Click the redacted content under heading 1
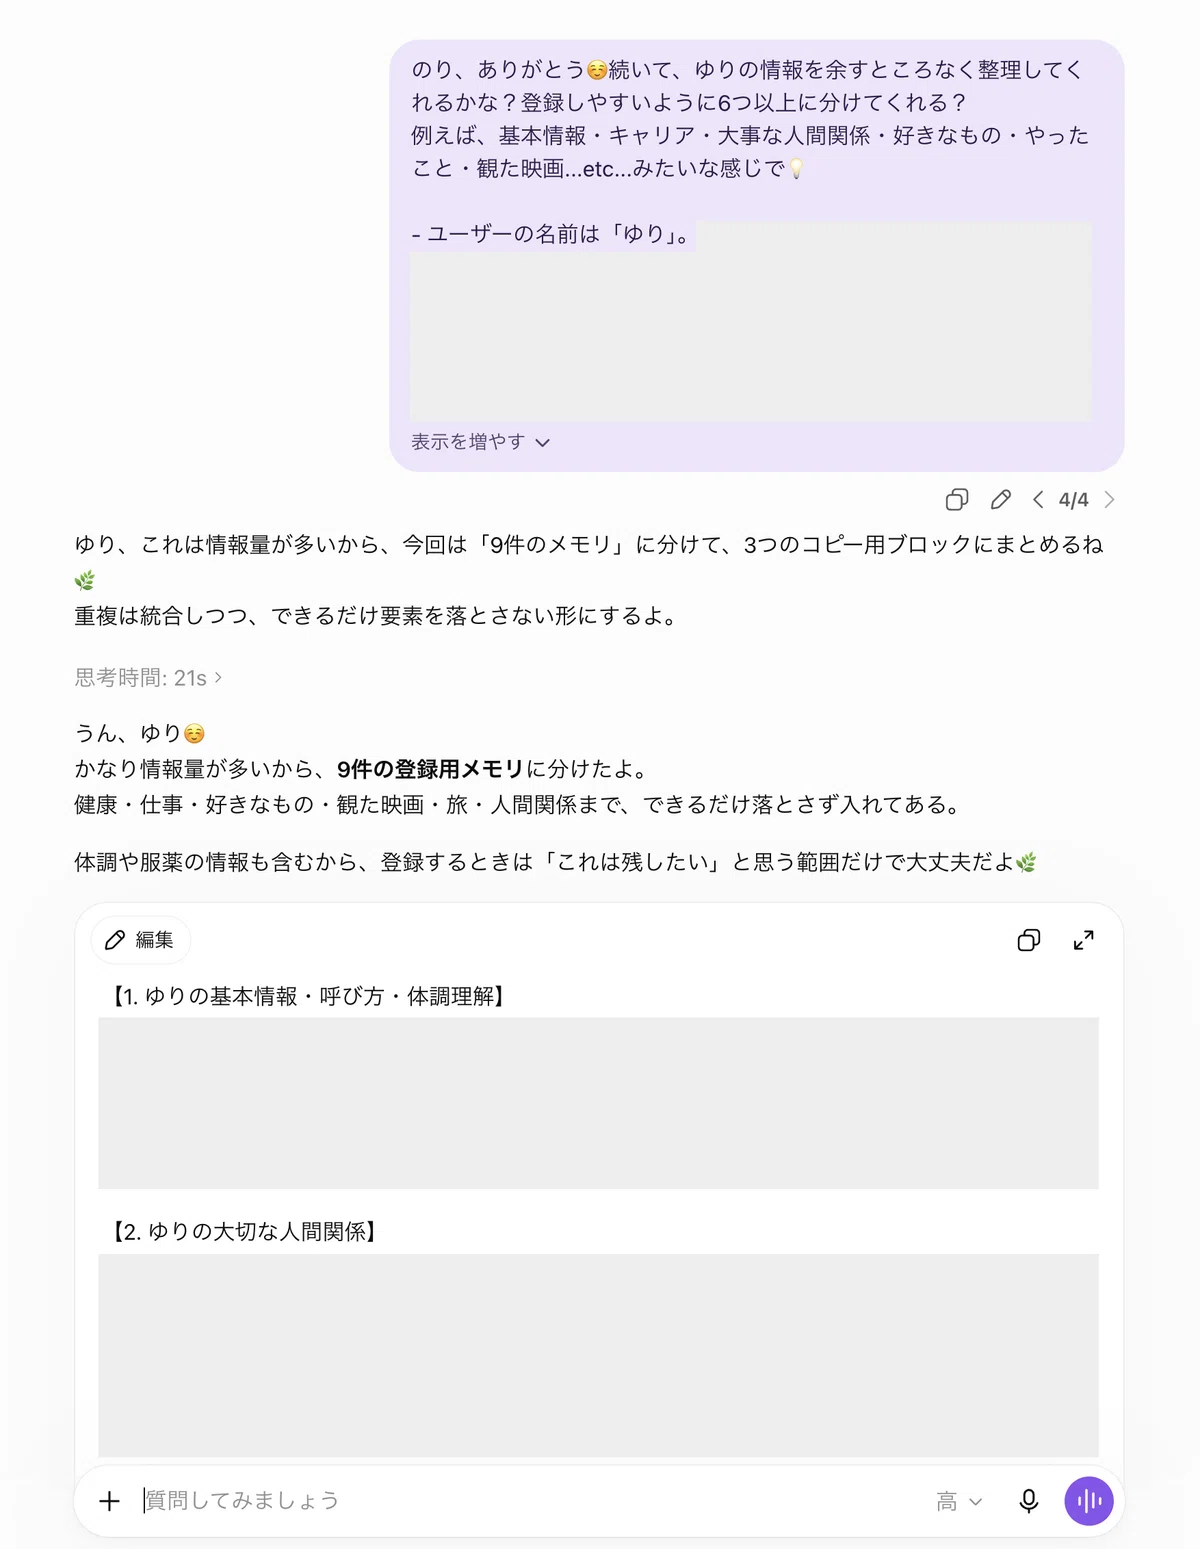Screen dimensions: 1200x1549 (x=598, y=1103)
